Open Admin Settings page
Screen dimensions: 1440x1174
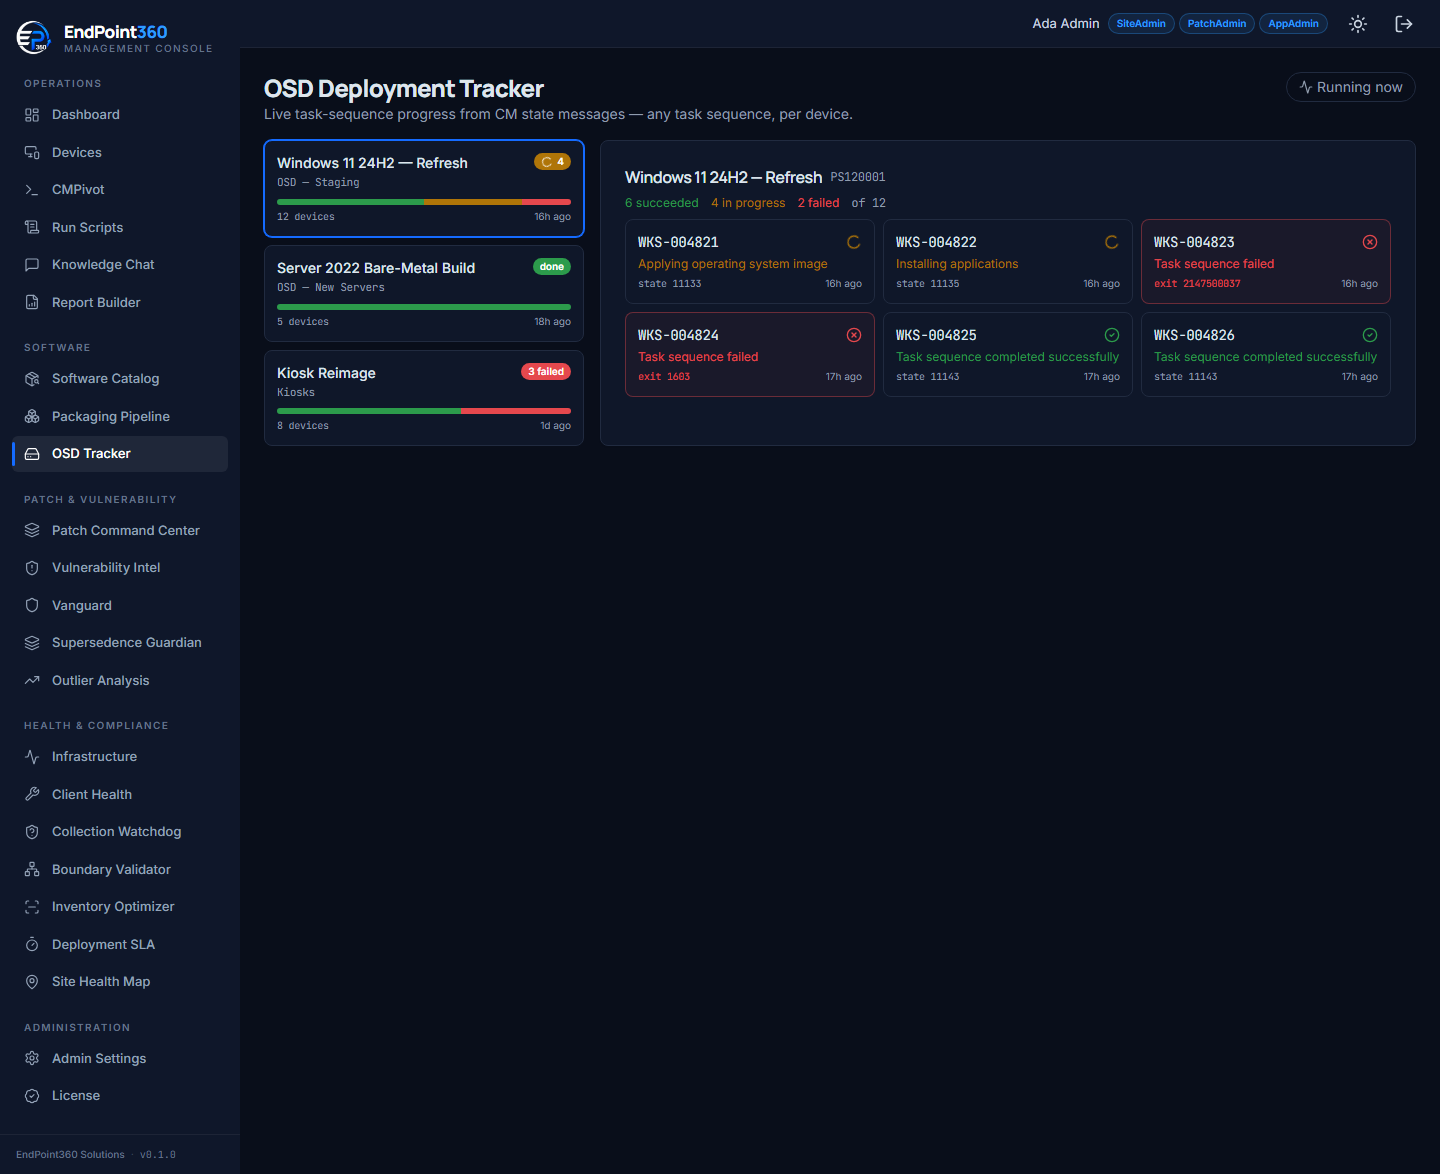[x=120, y=1058]
